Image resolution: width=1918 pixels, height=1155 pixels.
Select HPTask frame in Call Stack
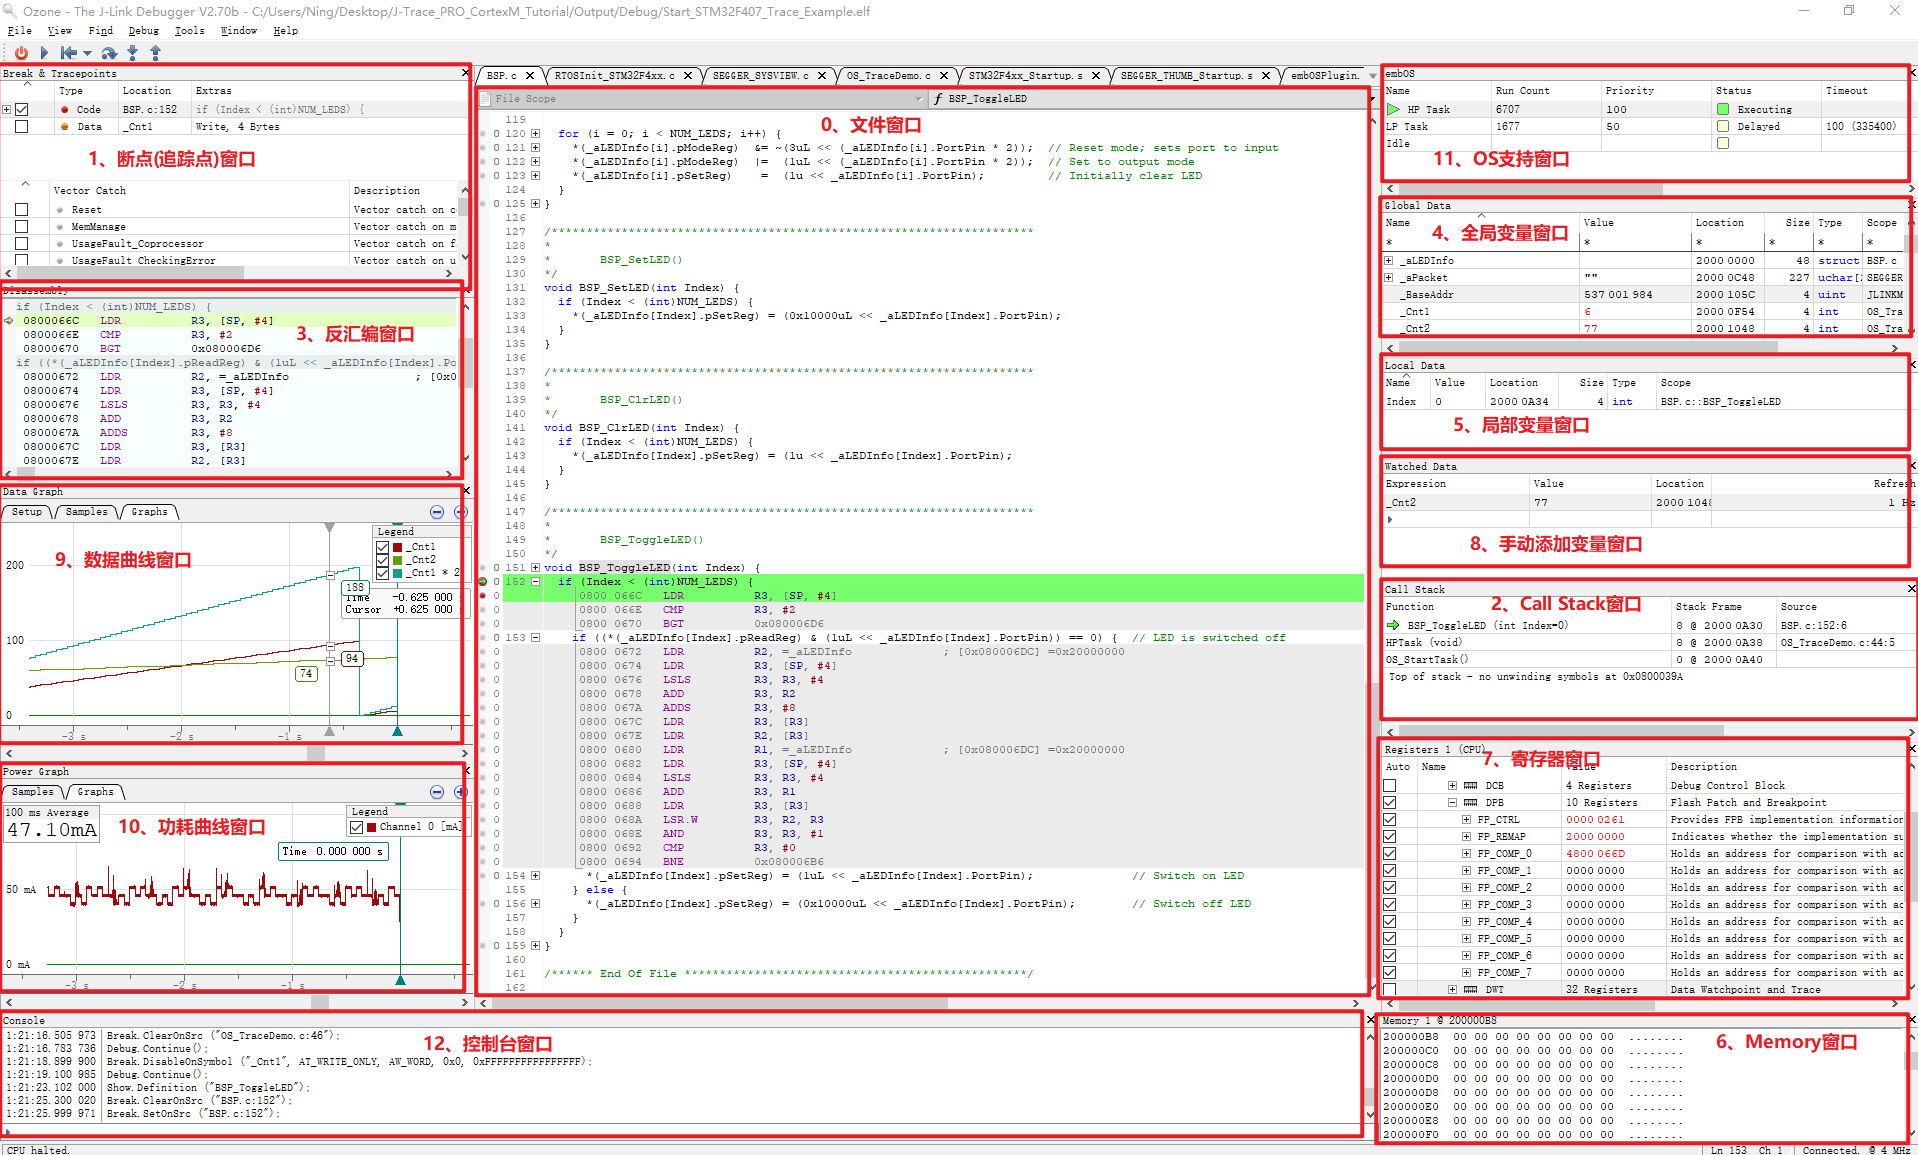(1423, 643)
